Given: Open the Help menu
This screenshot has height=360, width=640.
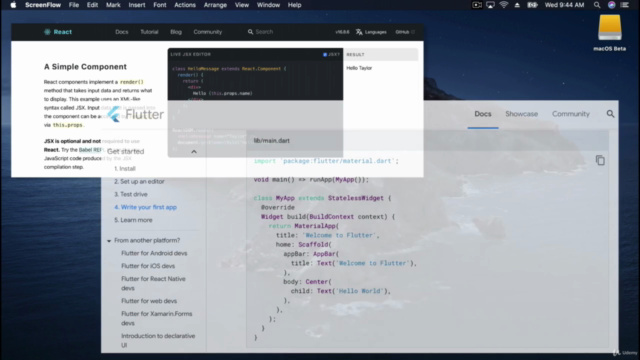Looking at the screenshot, I should point(294,5).
